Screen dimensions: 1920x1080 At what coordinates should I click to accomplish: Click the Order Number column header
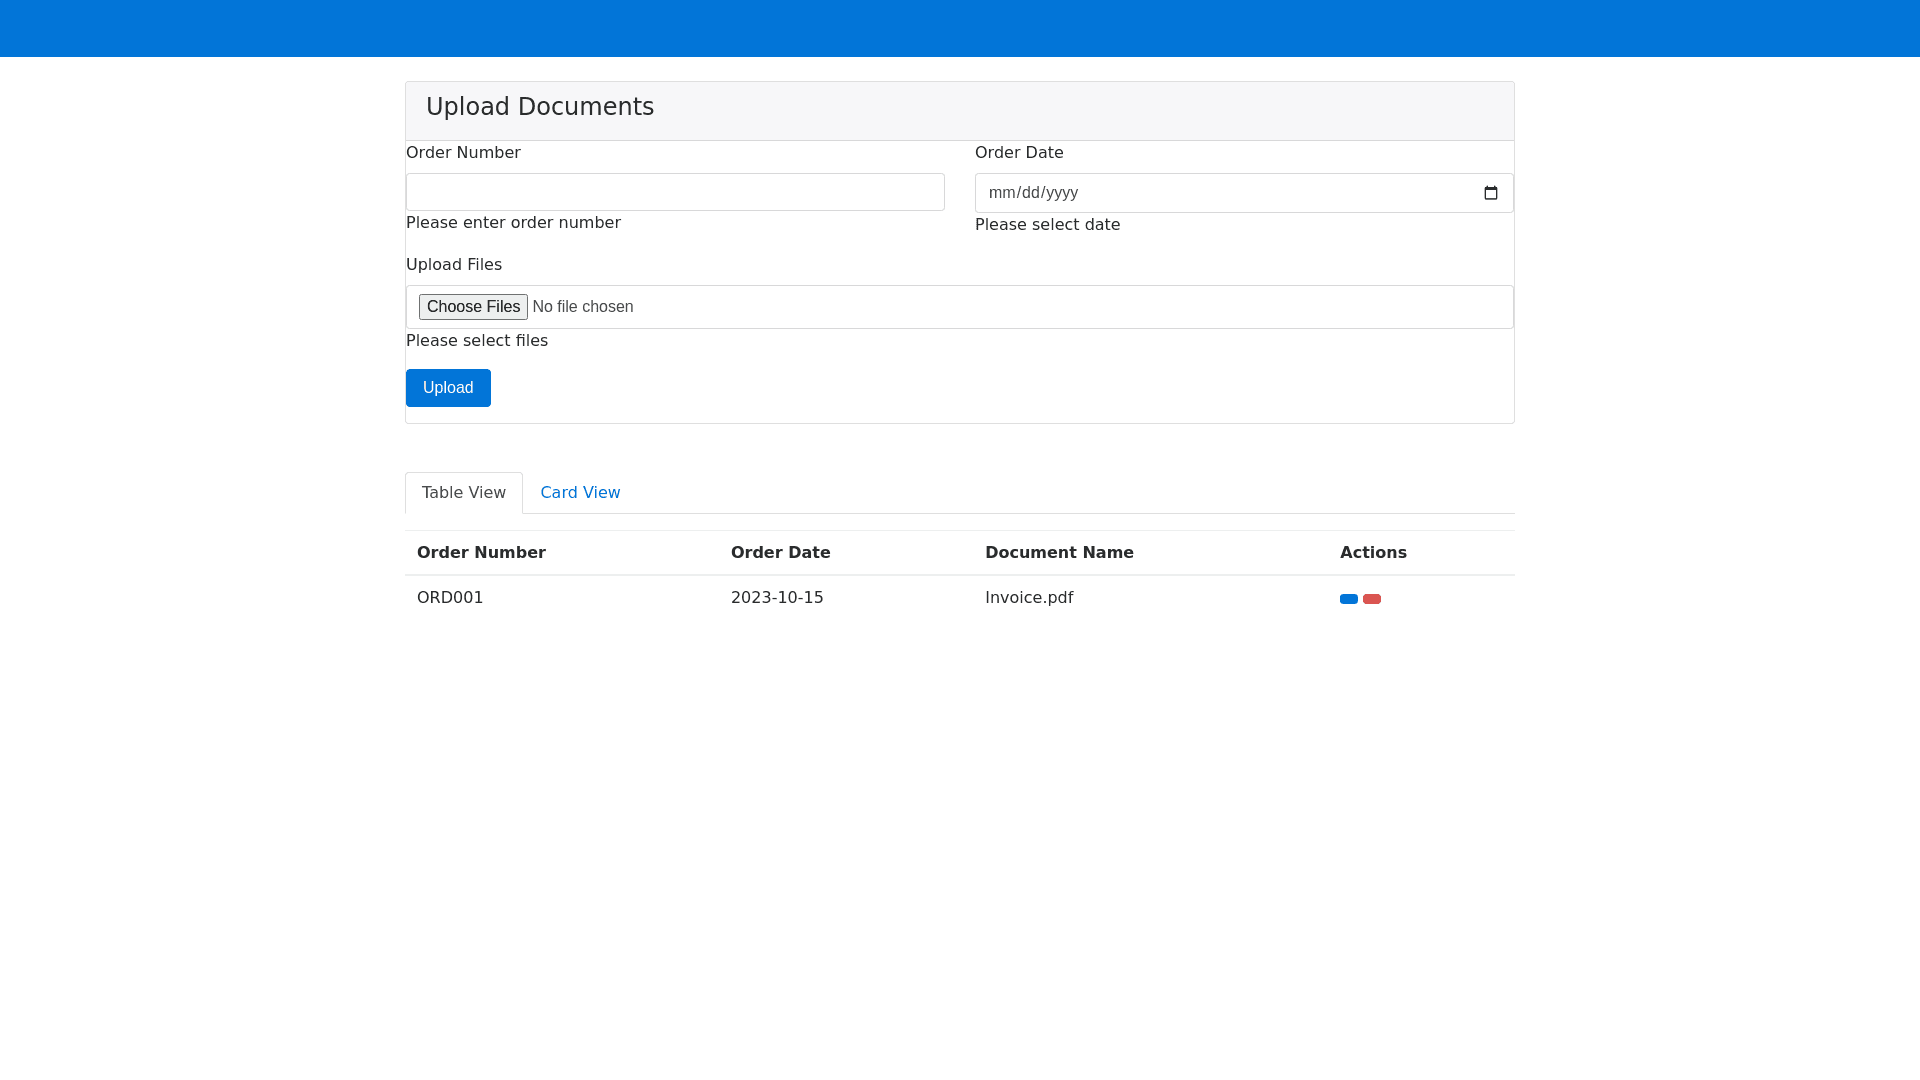(x=481, y=553)
